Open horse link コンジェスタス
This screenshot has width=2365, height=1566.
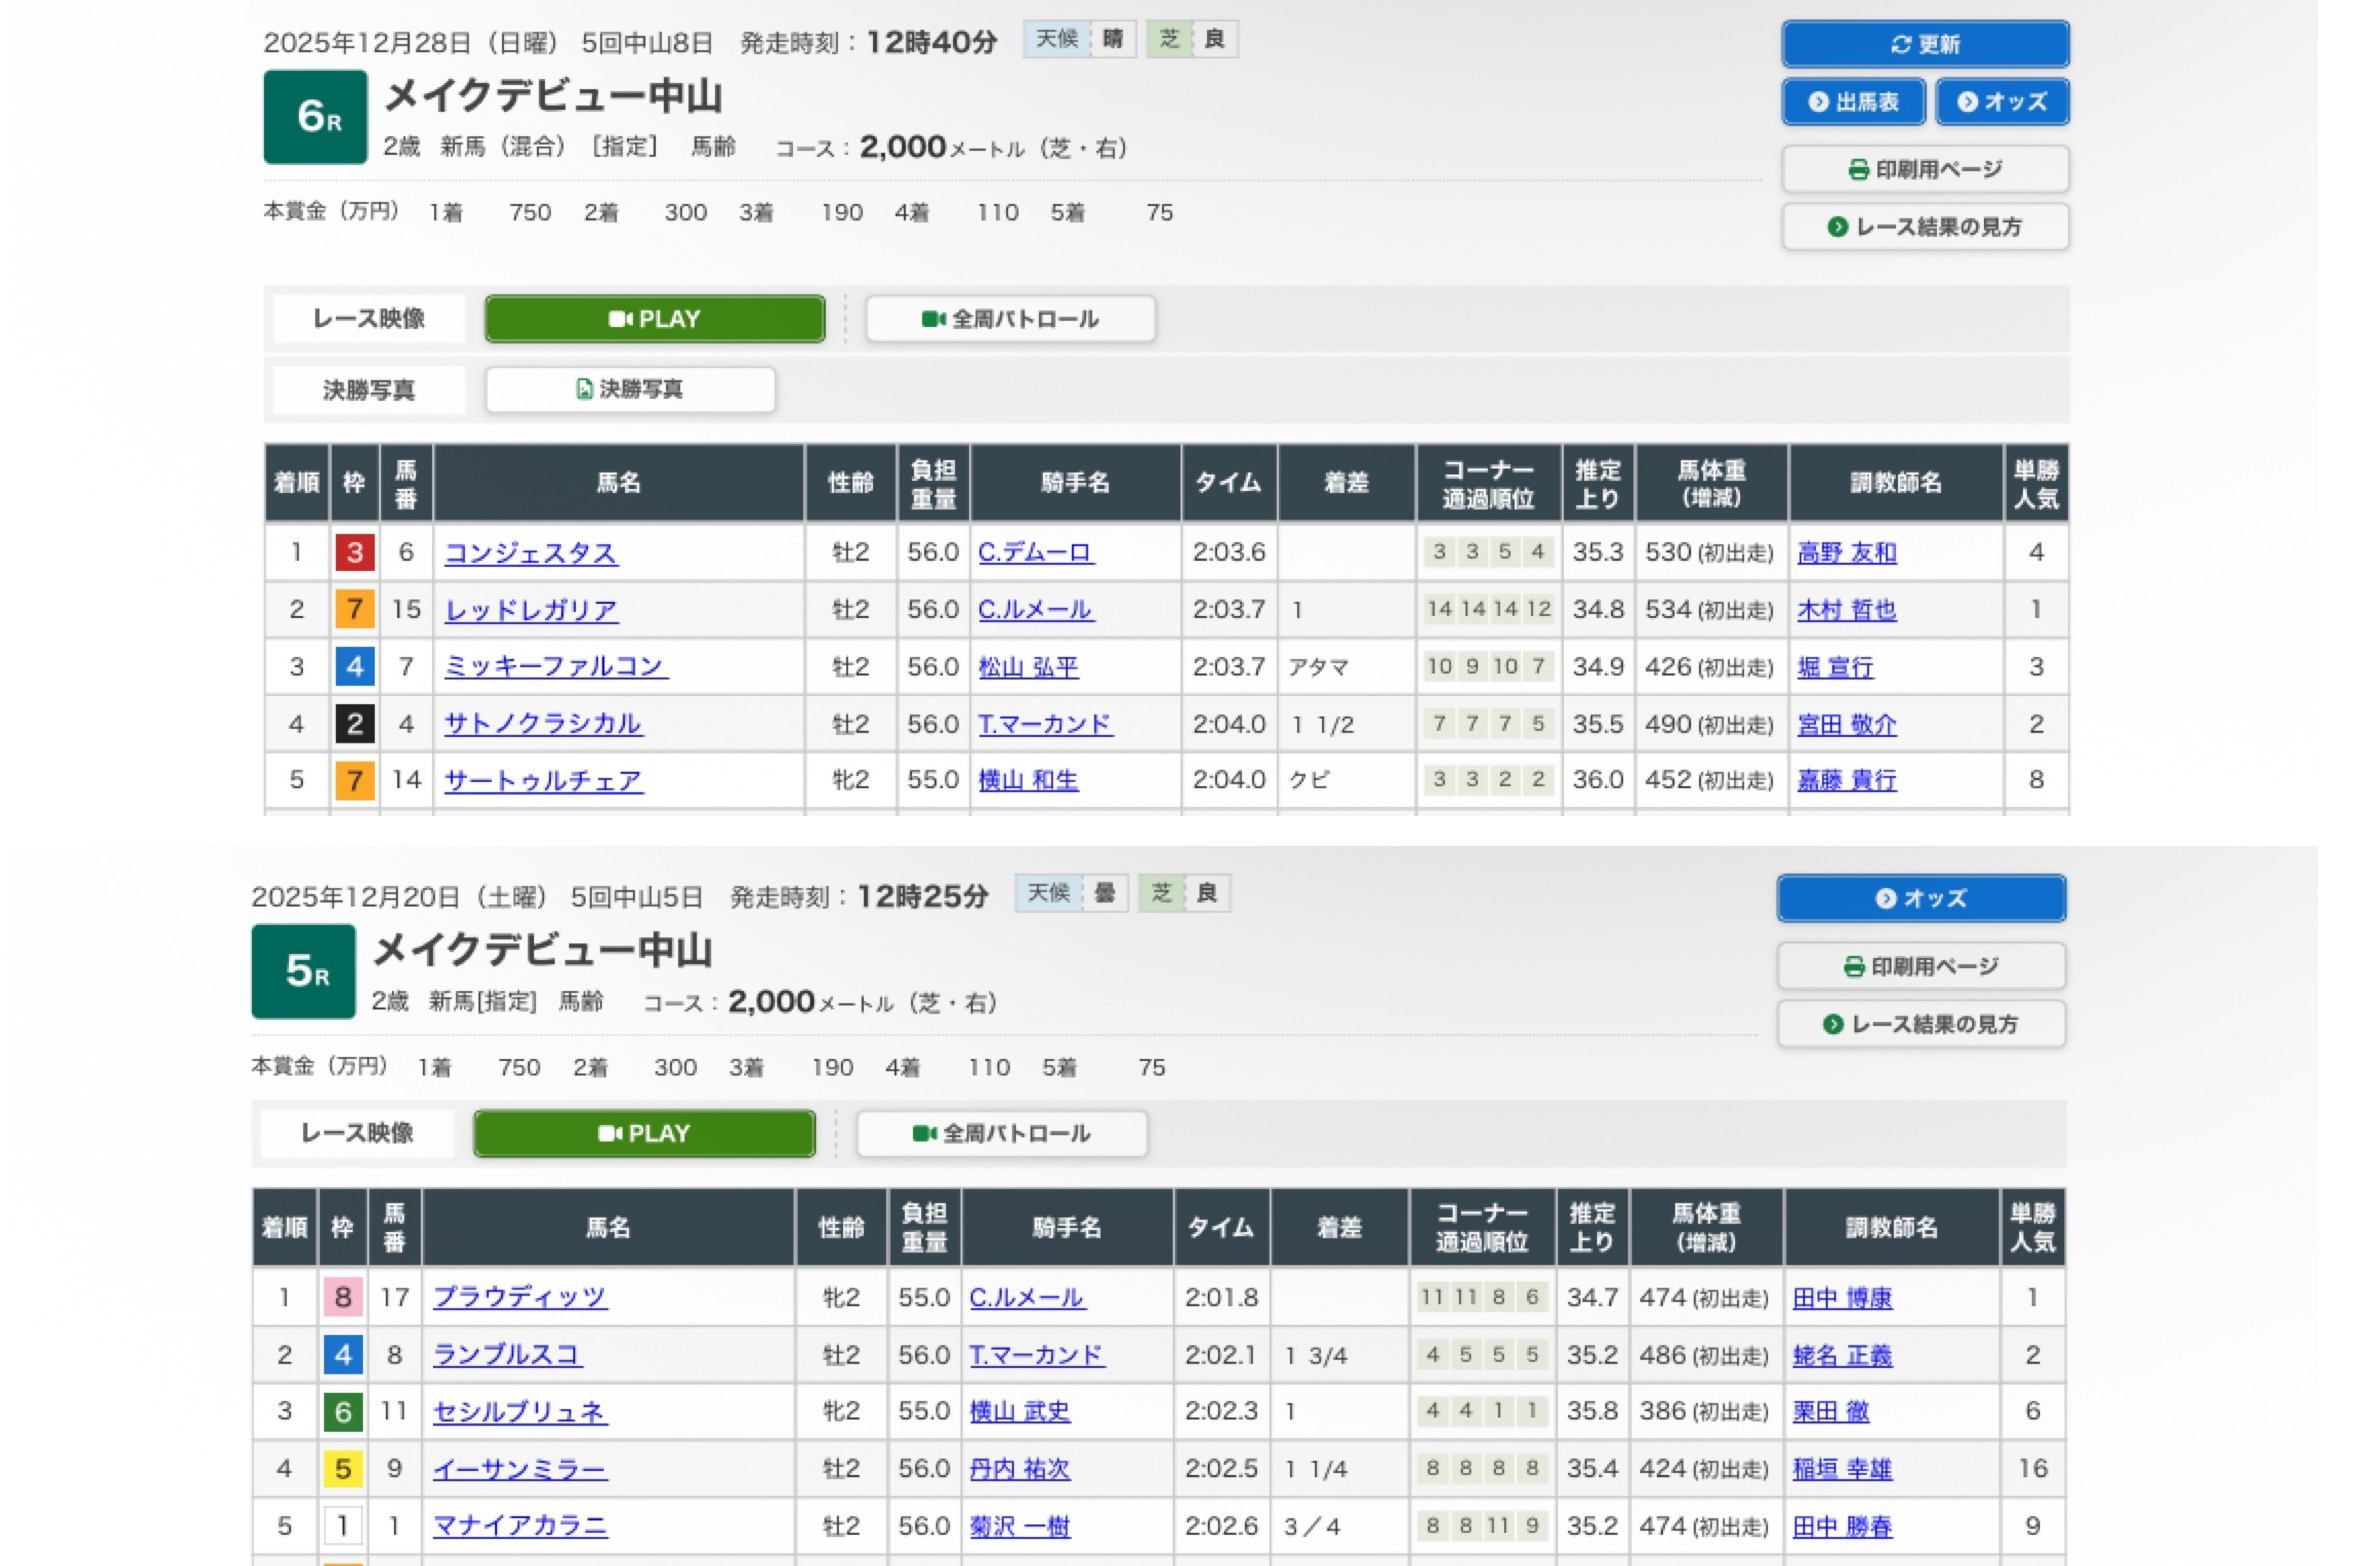point(530,553)
